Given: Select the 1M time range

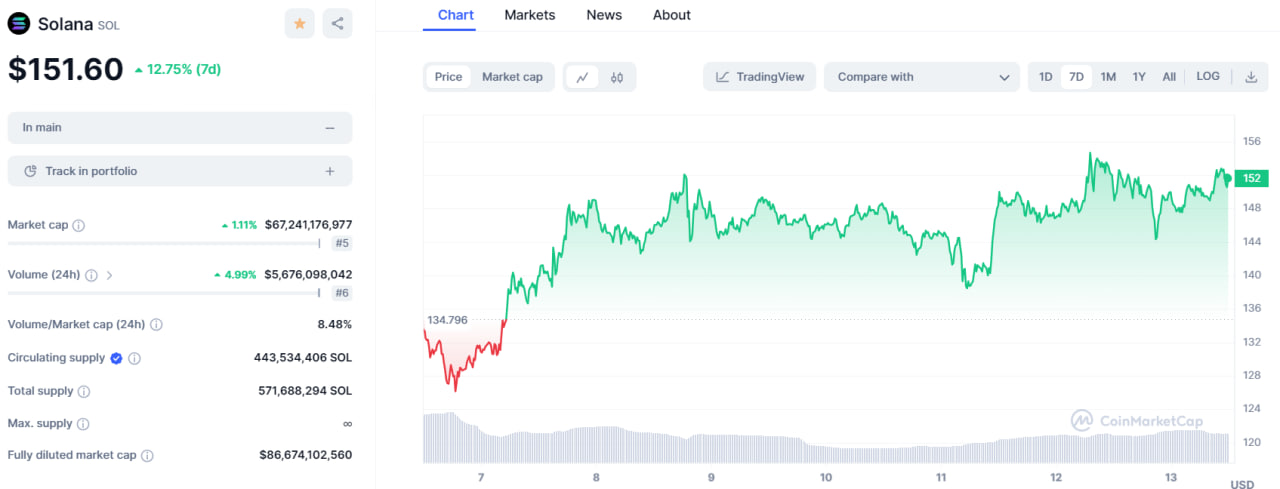Looking at the screenshot, I should [x=1108, y=77].
